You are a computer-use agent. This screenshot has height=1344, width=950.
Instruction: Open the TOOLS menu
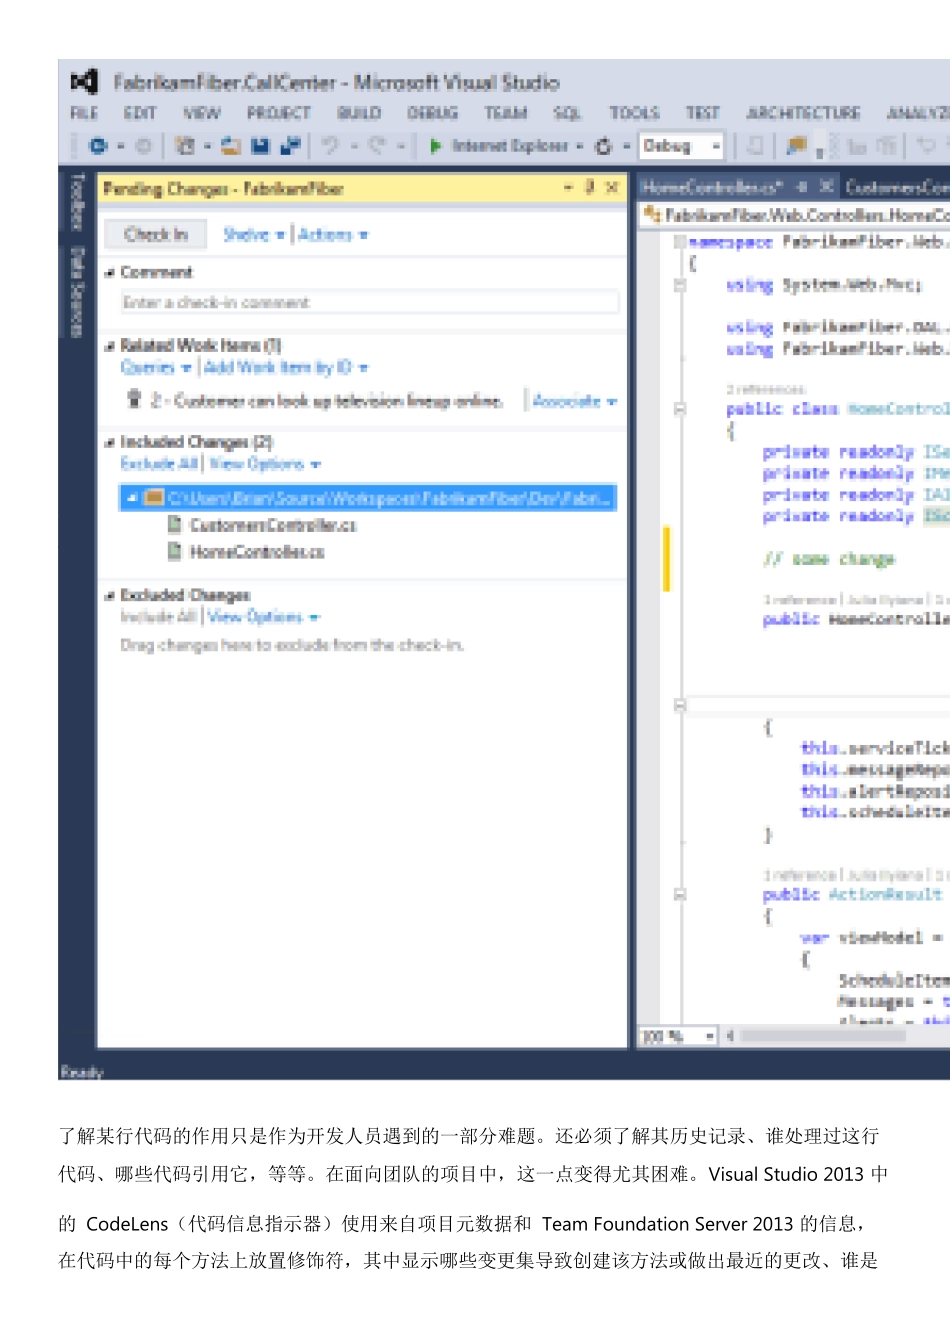coord(634,113)
